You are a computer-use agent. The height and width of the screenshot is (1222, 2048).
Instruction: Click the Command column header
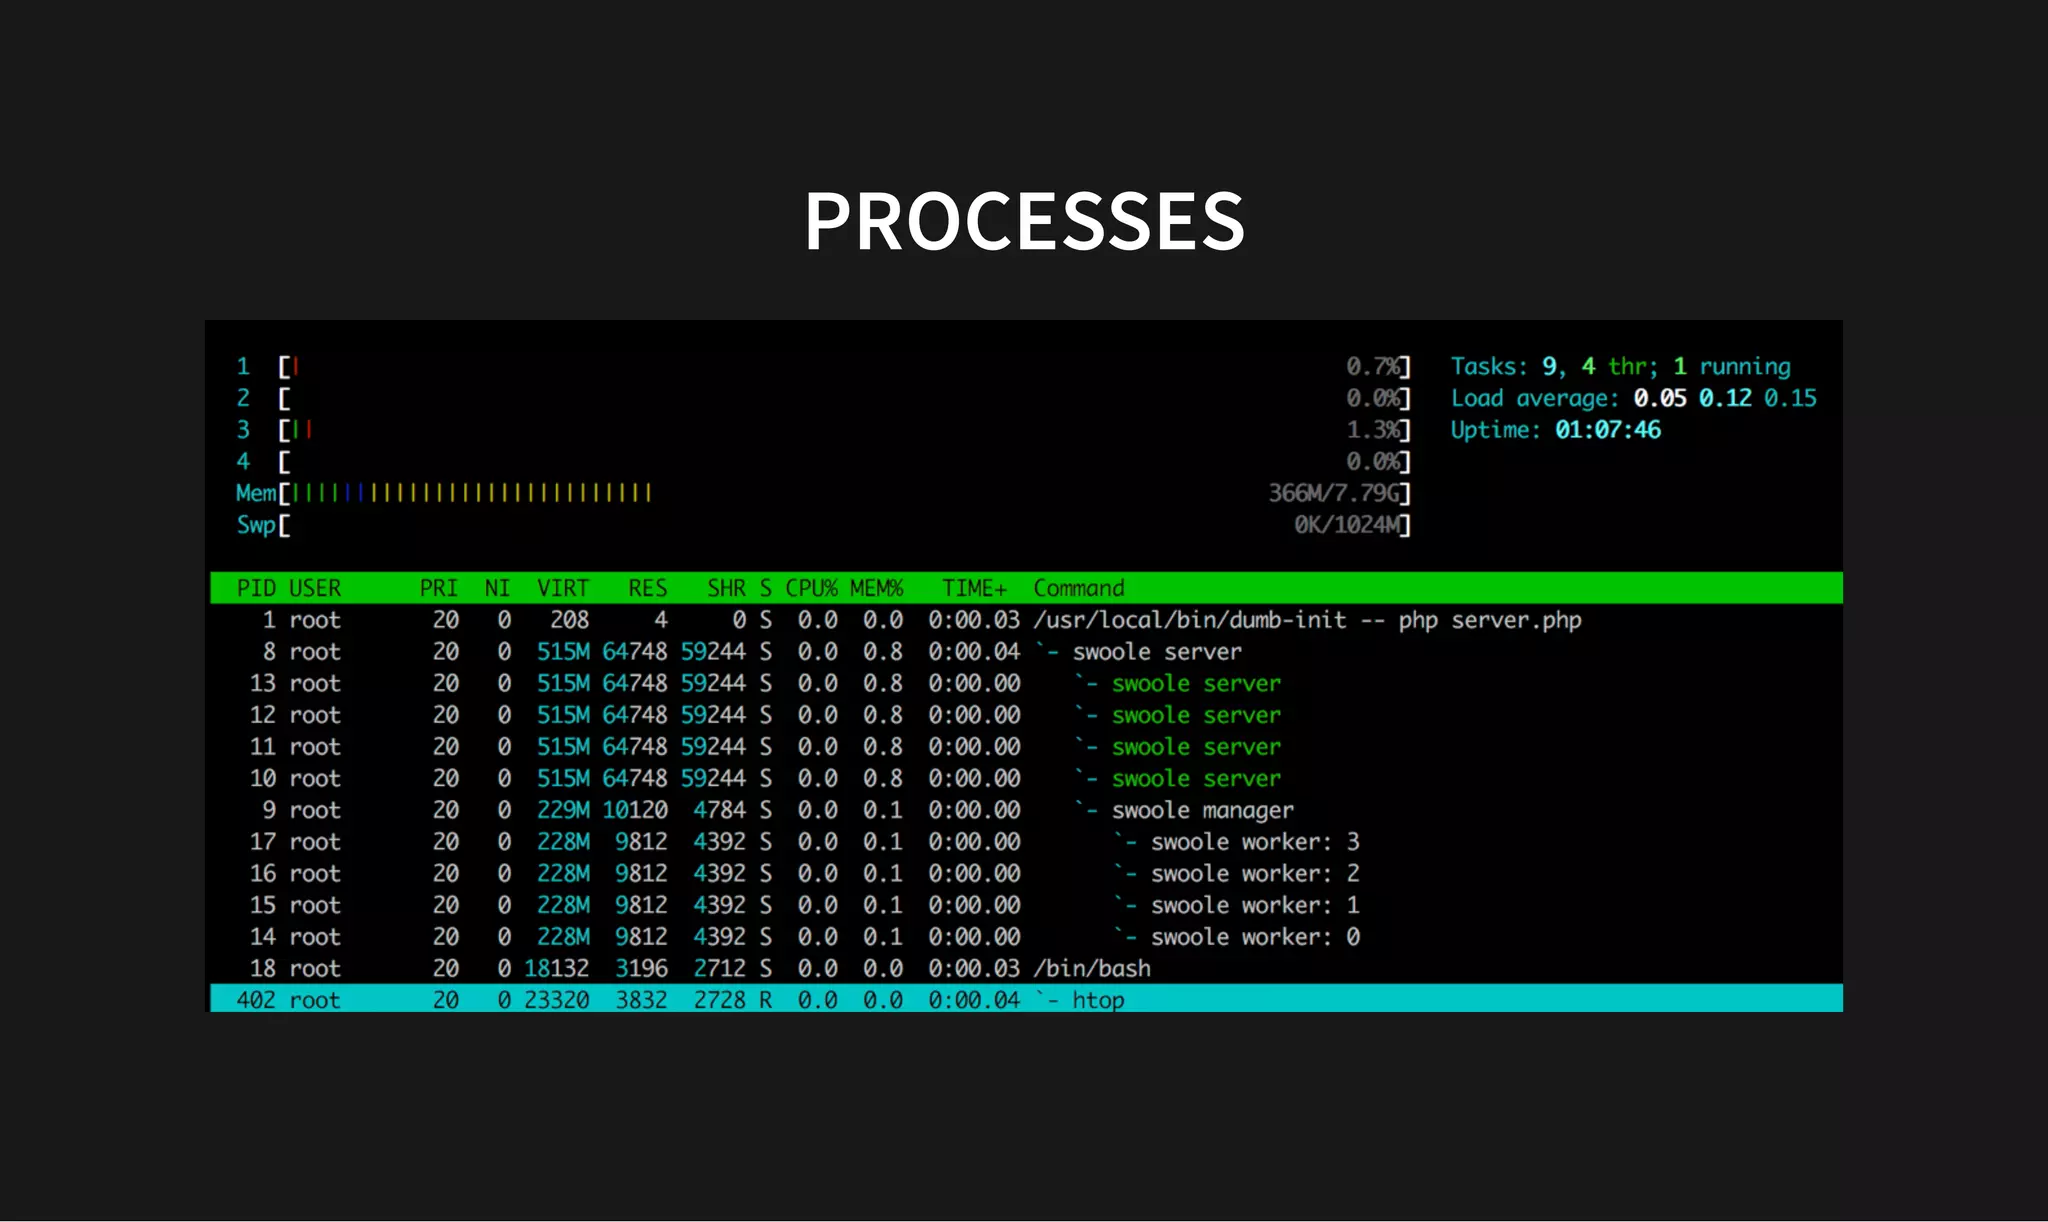point(1079,588)
